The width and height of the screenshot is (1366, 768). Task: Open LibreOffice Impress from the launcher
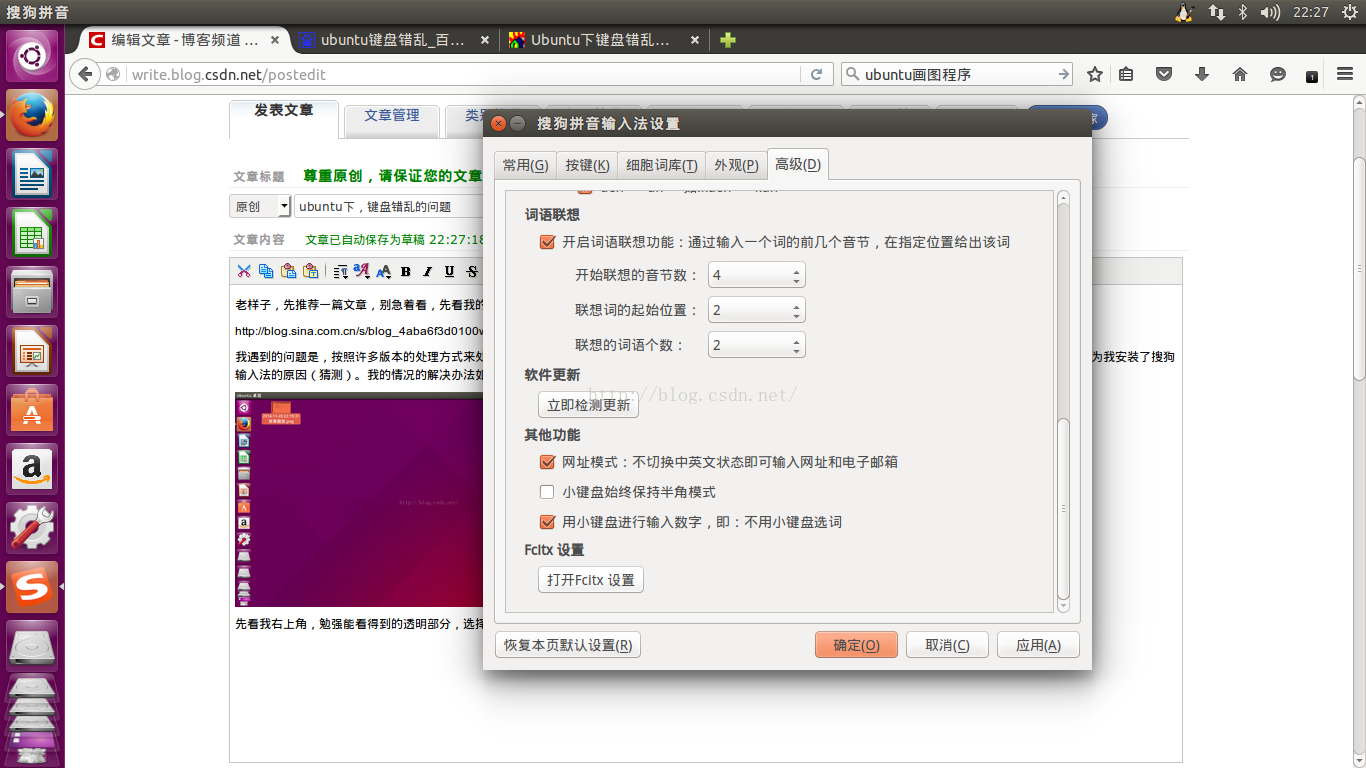[x=33, y=351]
